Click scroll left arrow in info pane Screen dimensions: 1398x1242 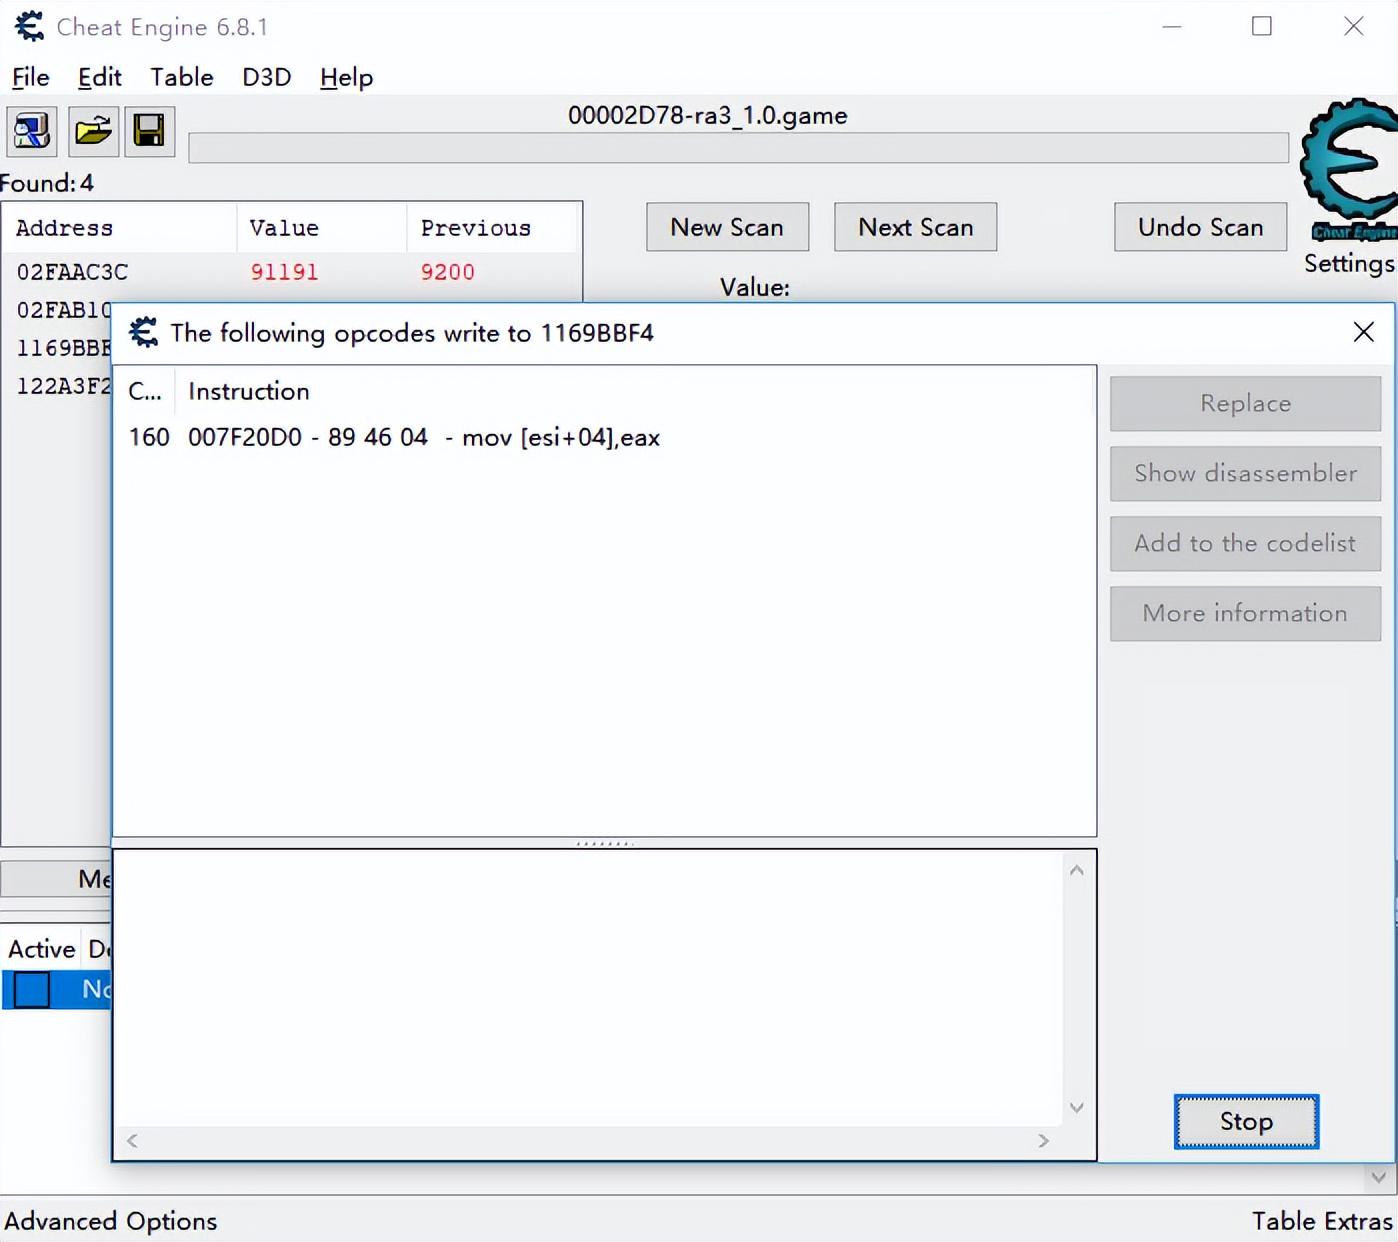132,1140
